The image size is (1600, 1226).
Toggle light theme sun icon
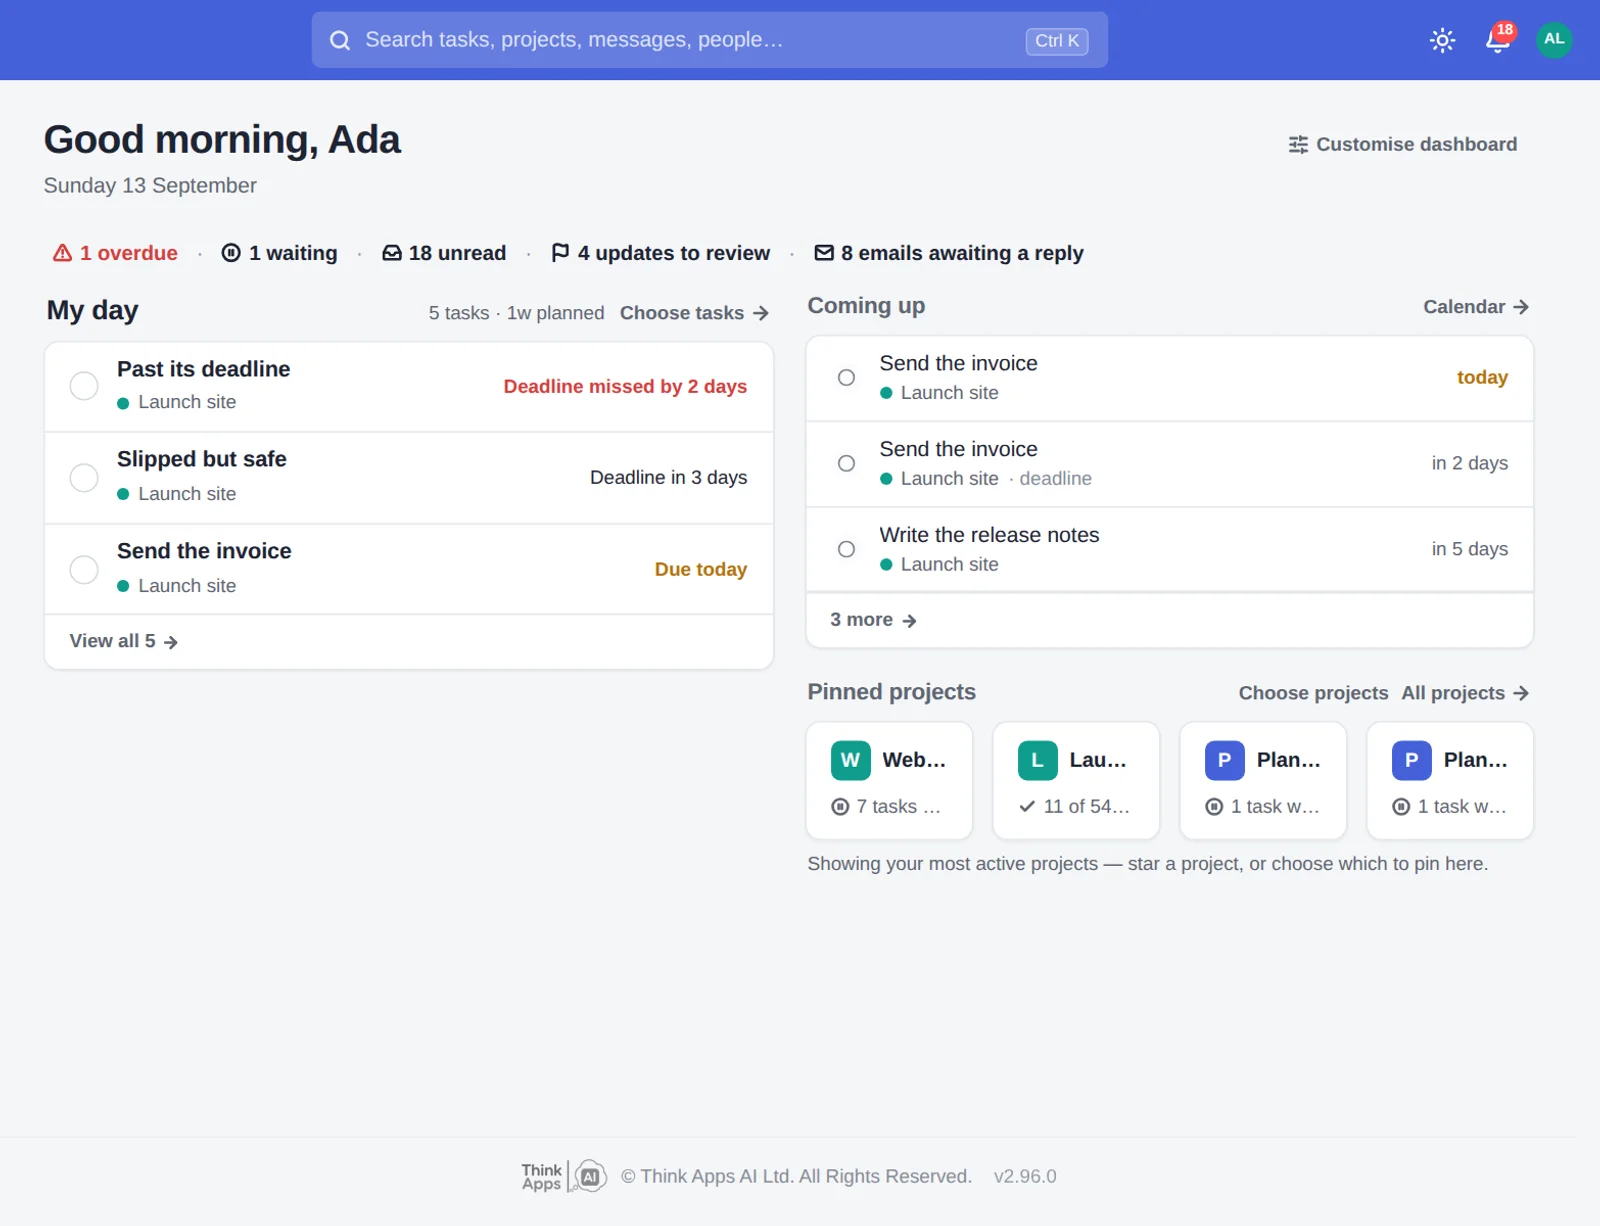[x=1442, y=40]
